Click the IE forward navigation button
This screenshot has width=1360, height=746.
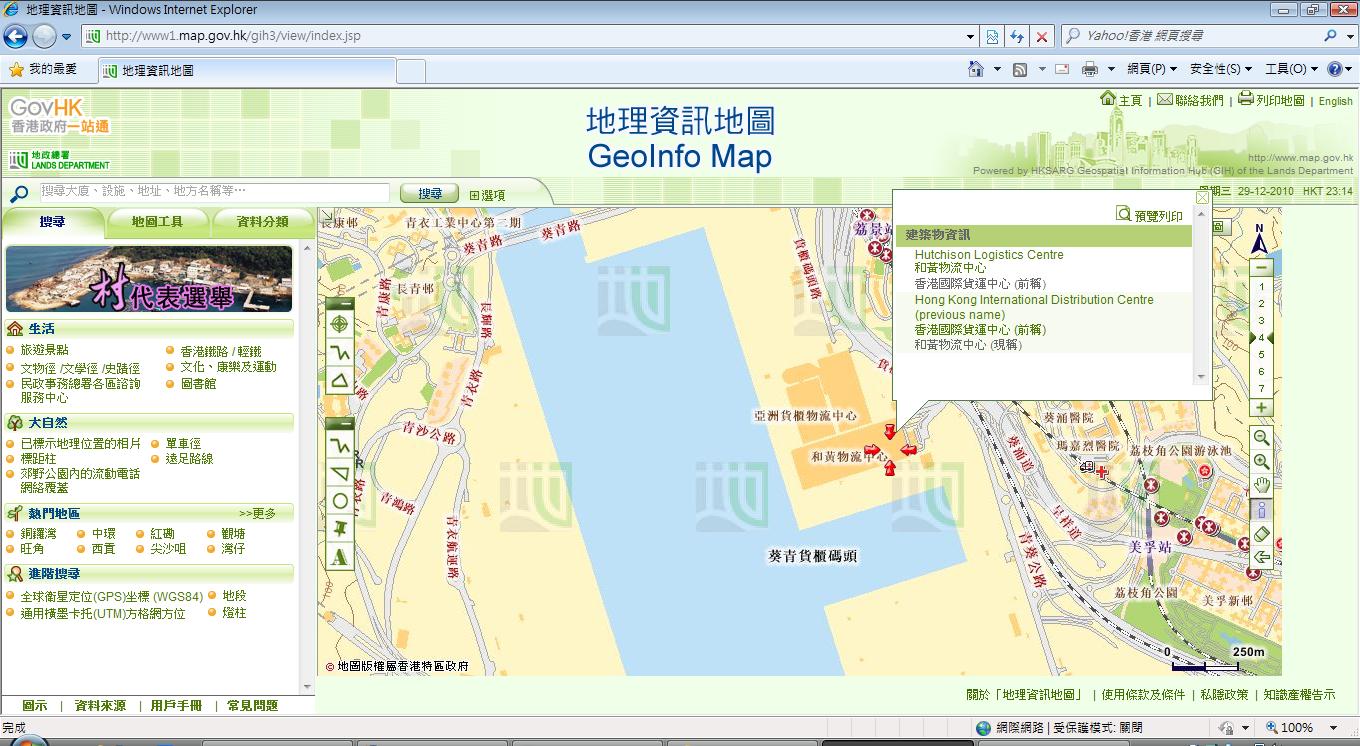point(44,36)
